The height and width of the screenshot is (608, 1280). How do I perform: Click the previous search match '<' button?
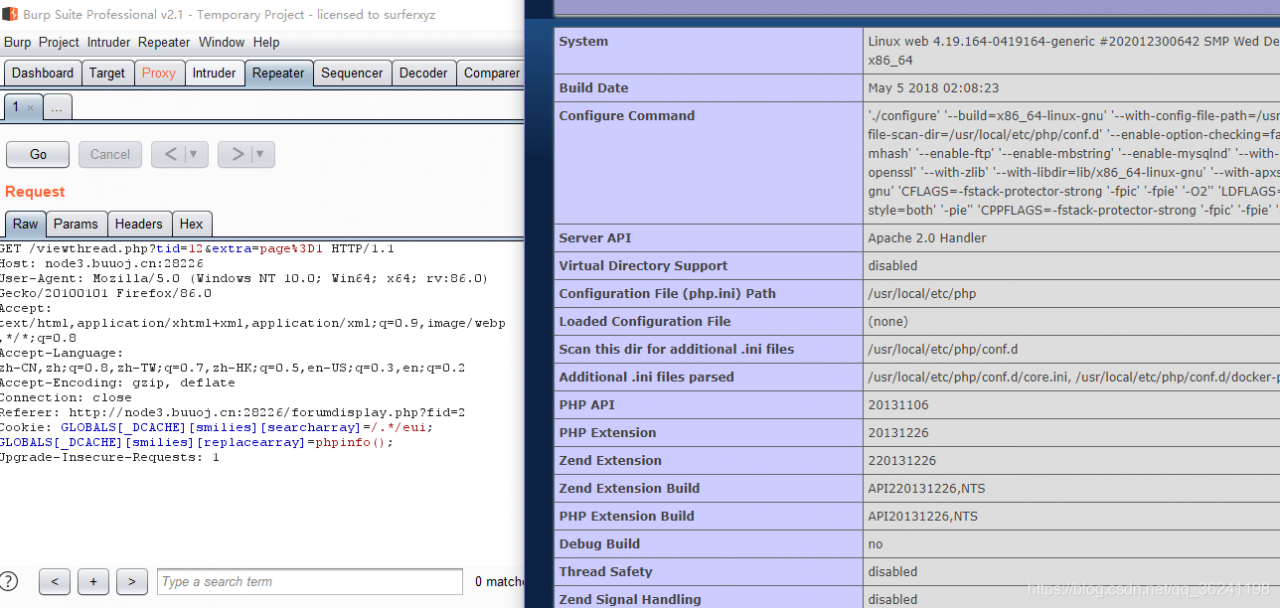click(x=54, y=581)
